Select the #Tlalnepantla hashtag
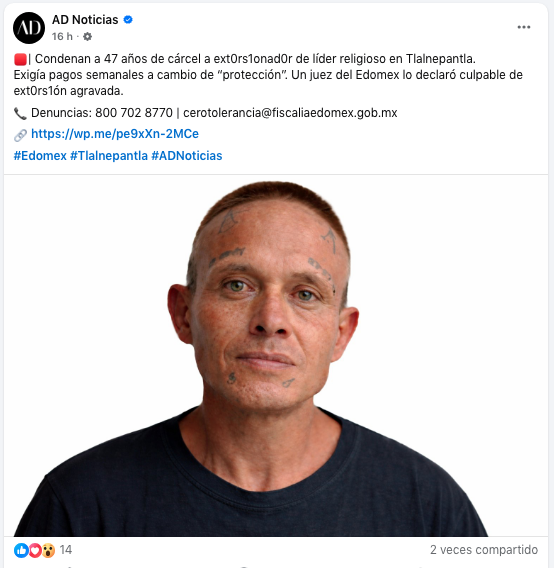Viewport: 554px width, 568px height. (x=109, y=156)
